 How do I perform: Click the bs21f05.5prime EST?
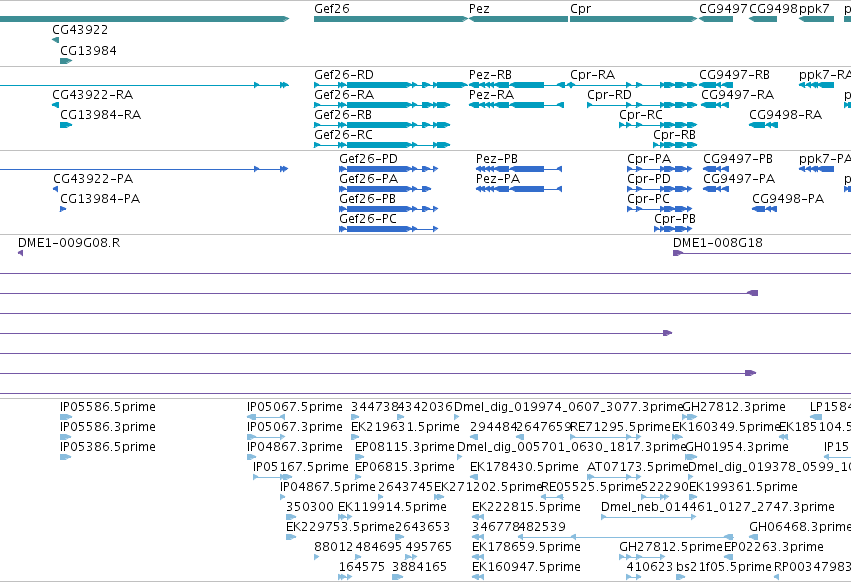point(681,578)
